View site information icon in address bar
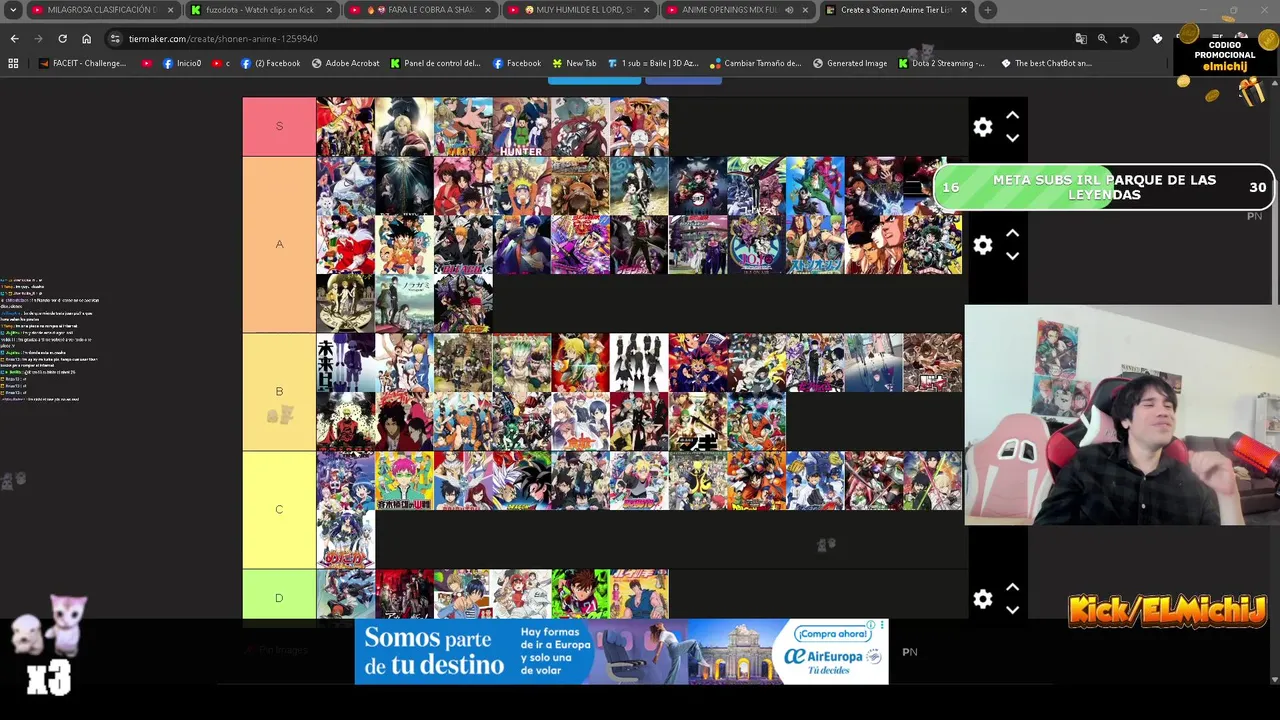 tap(116, 38)
